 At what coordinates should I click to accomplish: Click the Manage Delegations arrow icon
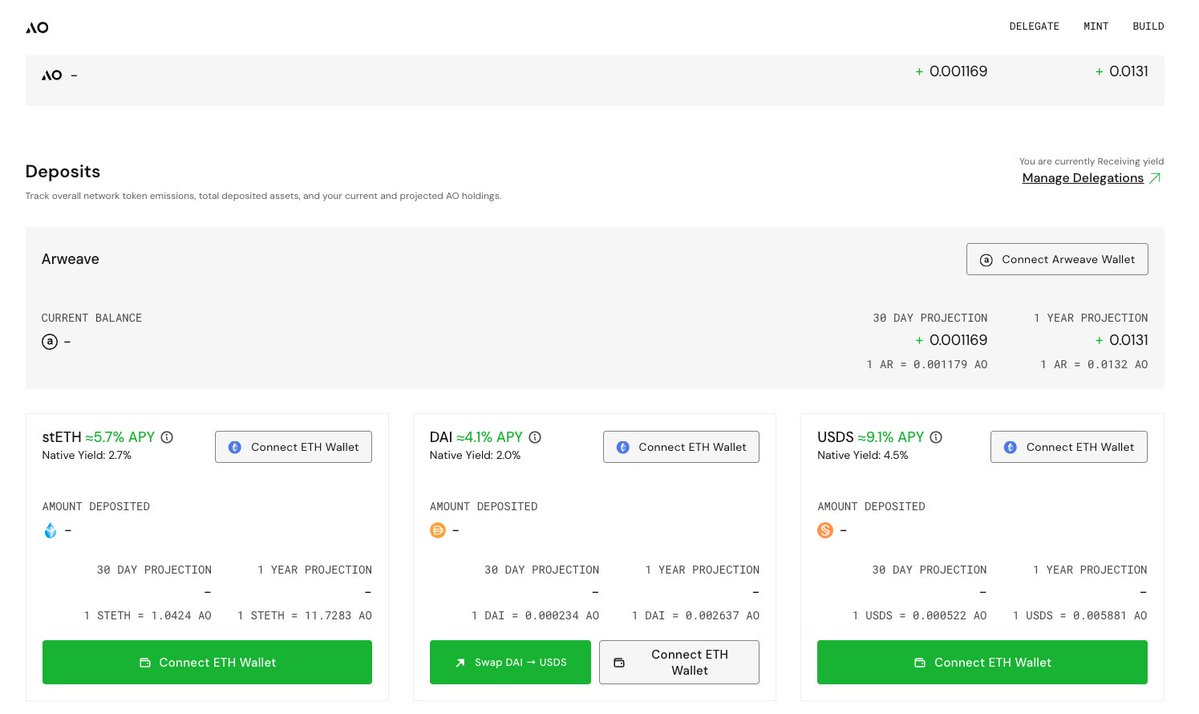[x=1155, y=178]
